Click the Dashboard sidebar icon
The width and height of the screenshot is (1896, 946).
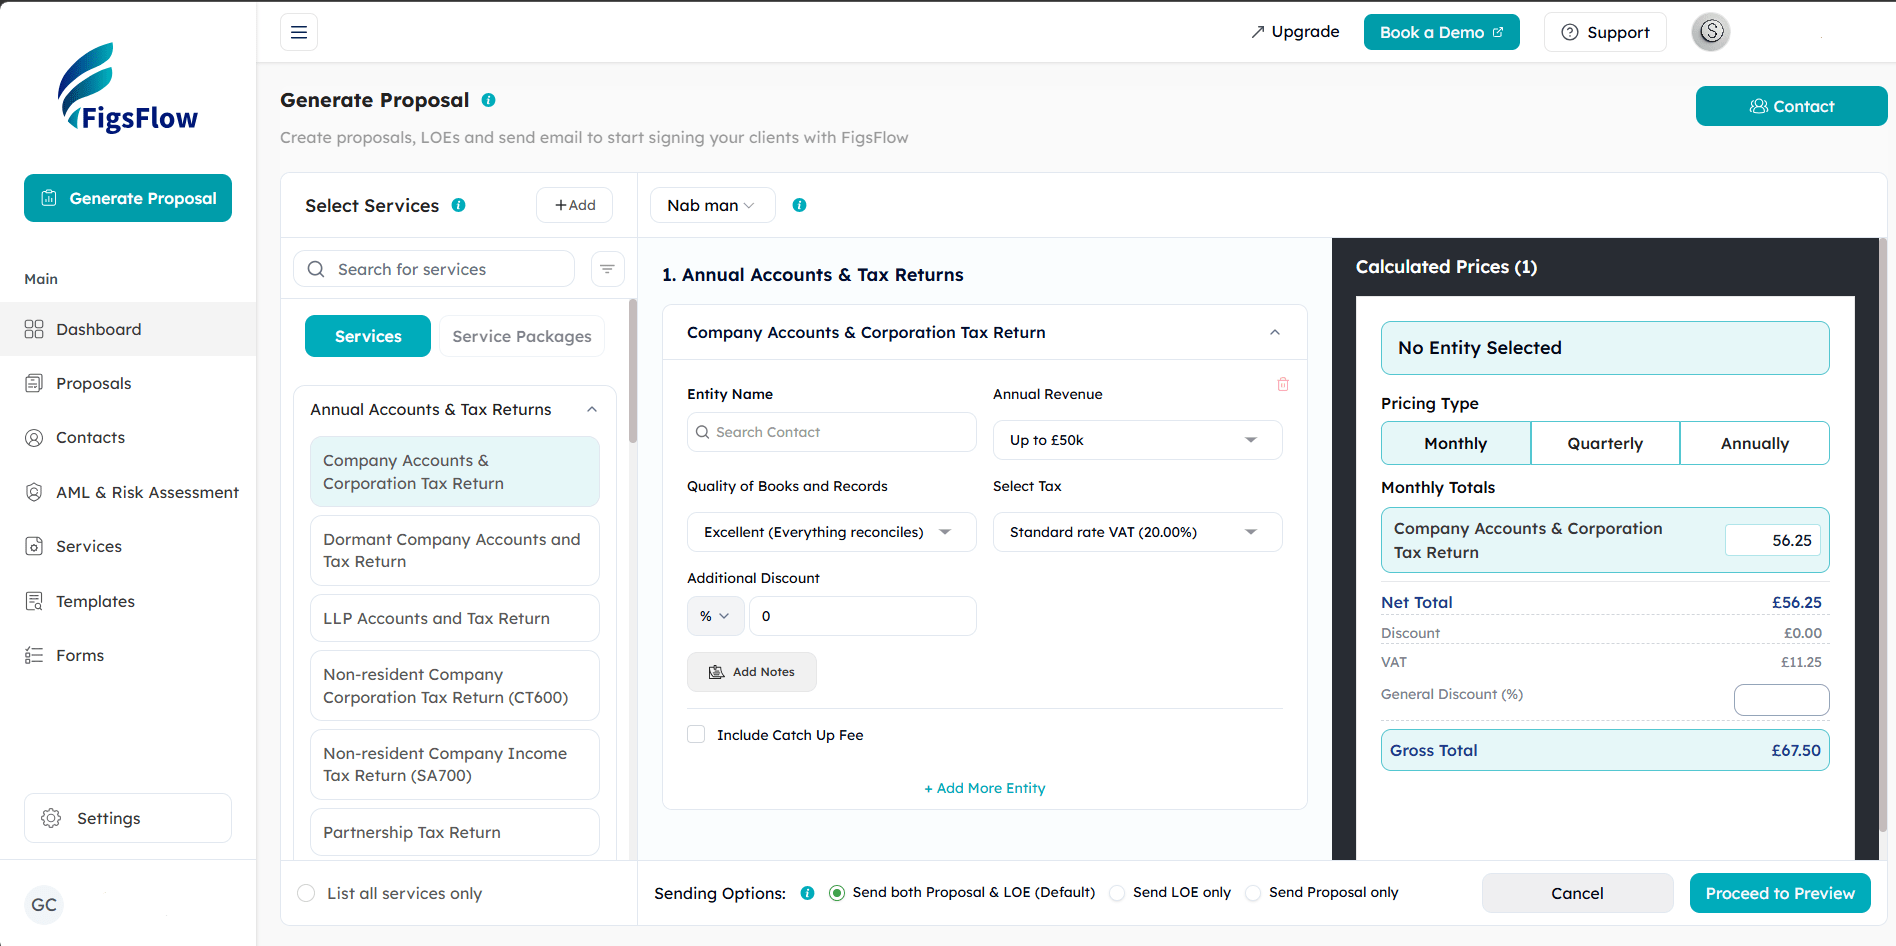[x=34, y=329]
